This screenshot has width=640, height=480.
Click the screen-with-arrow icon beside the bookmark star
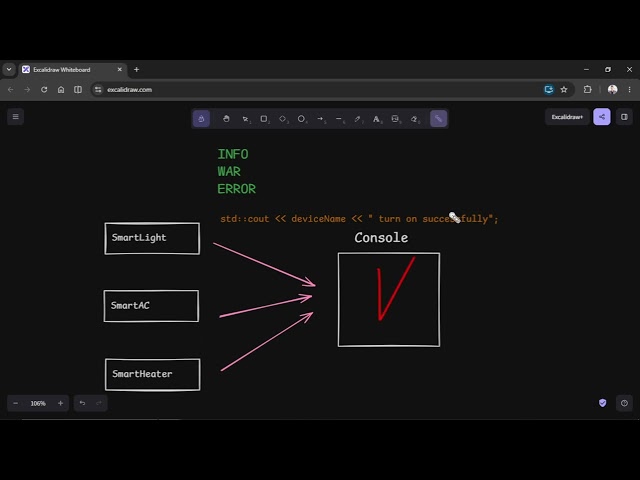[549, 89]
